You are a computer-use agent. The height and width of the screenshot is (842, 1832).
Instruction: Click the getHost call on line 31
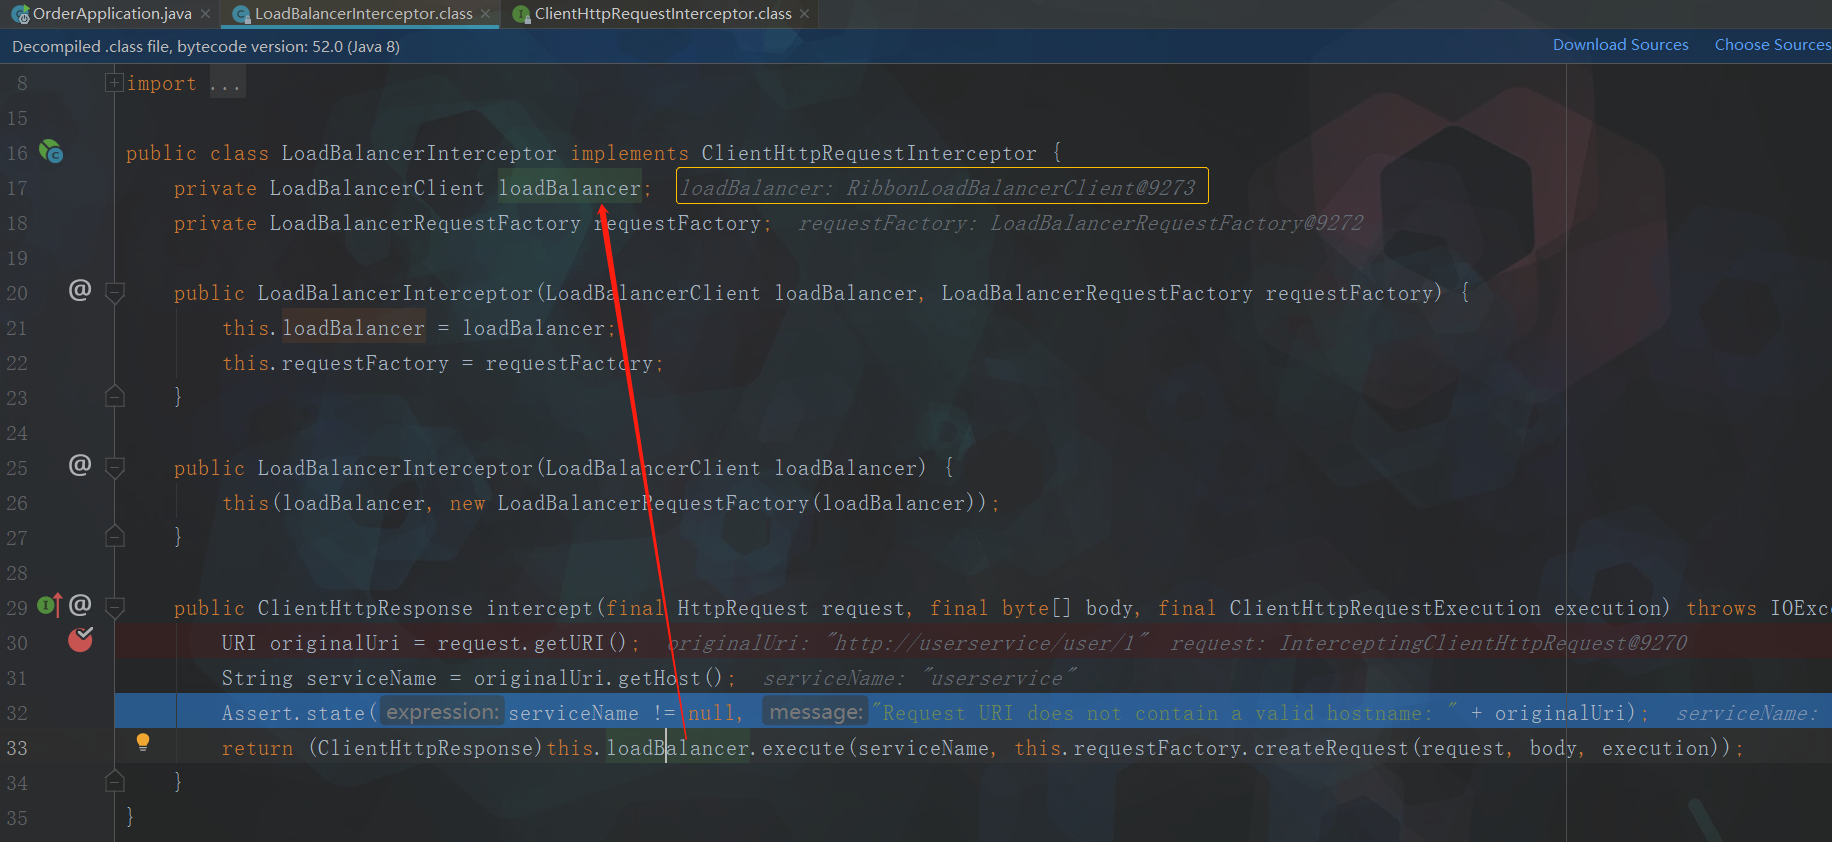[659, 678]
